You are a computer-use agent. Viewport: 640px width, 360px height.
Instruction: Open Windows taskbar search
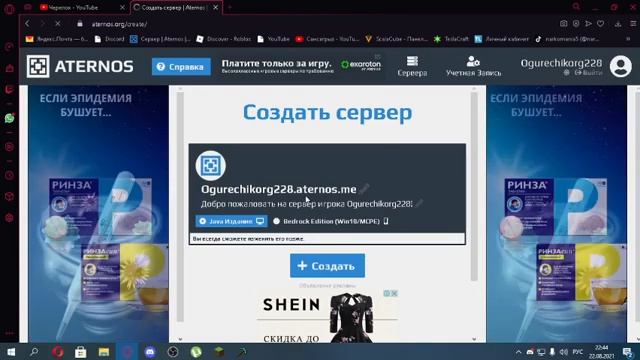[34, 351]
